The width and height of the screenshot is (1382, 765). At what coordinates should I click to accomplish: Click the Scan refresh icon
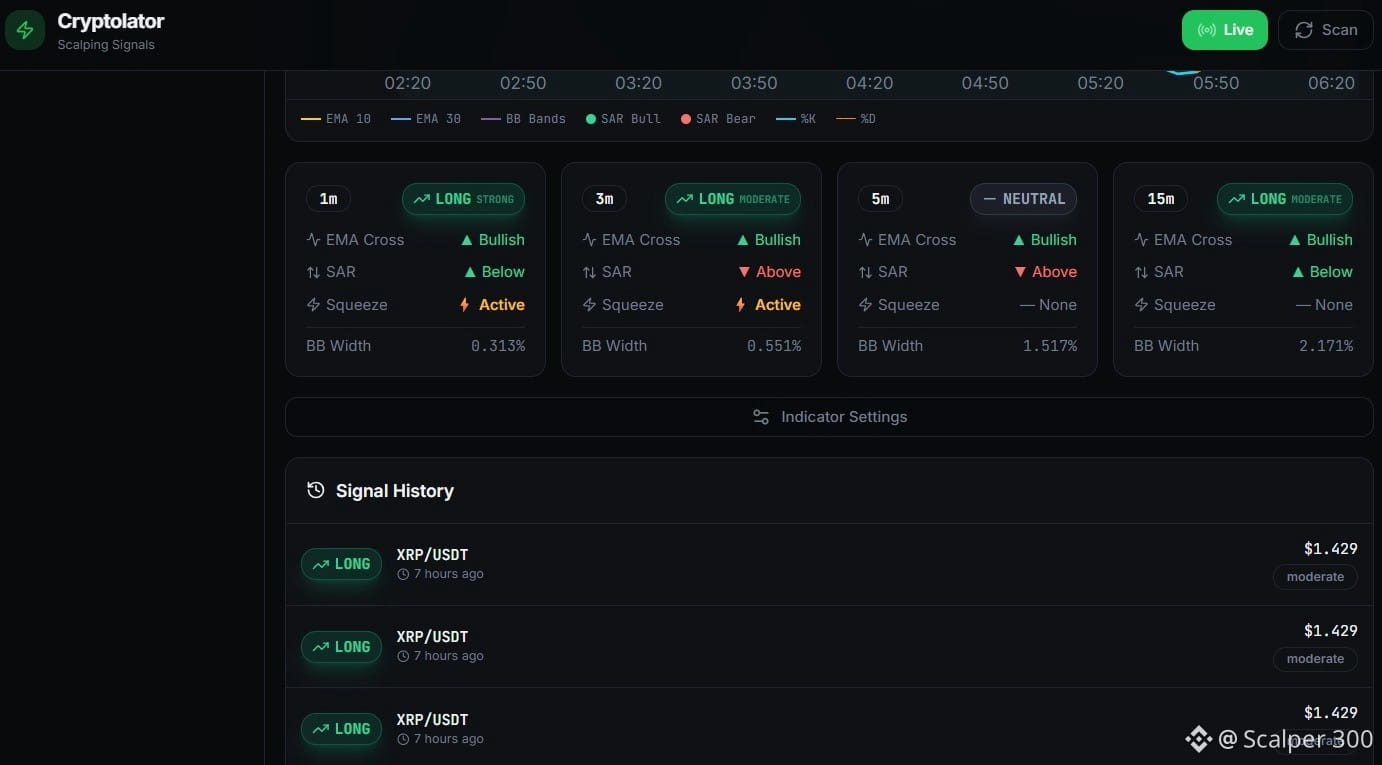(x=1304, y=30)
